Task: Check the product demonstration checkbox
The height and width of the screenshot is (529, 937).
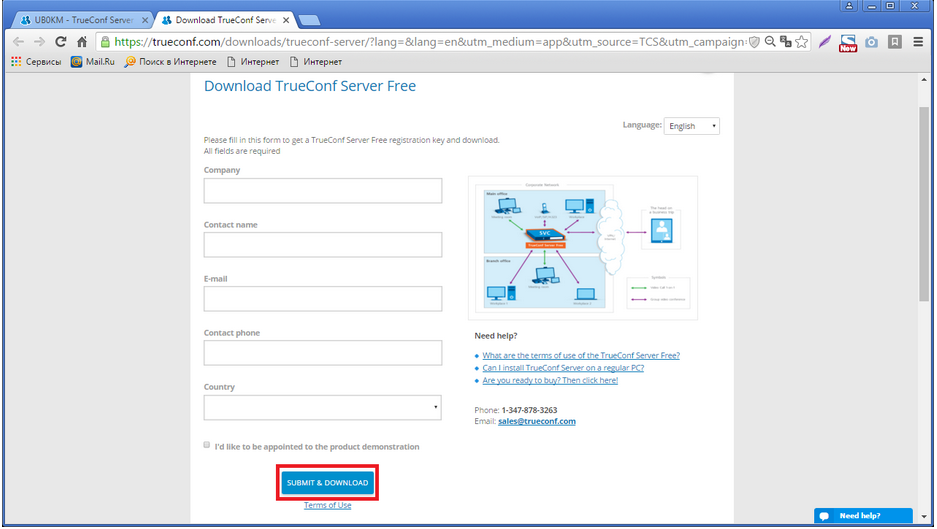Action: pos(207,445)
